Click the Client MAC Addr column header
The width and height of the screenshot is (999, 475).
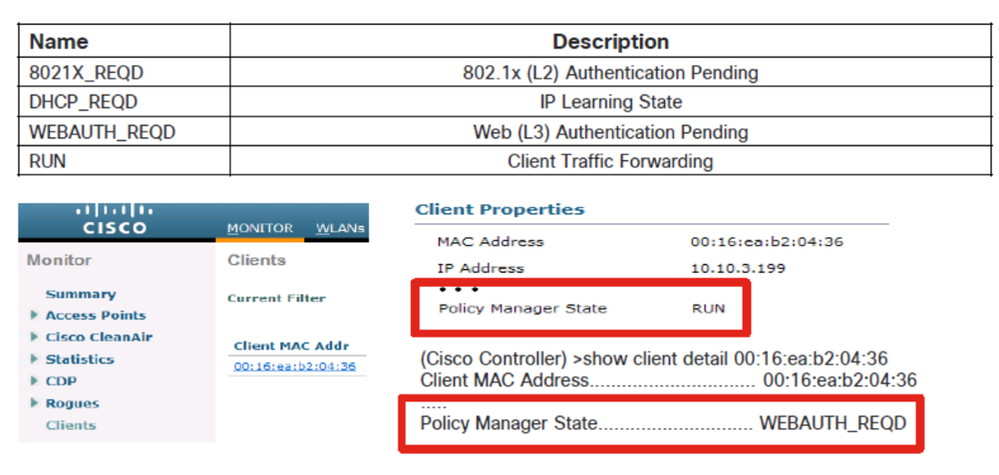coord(291,346)
